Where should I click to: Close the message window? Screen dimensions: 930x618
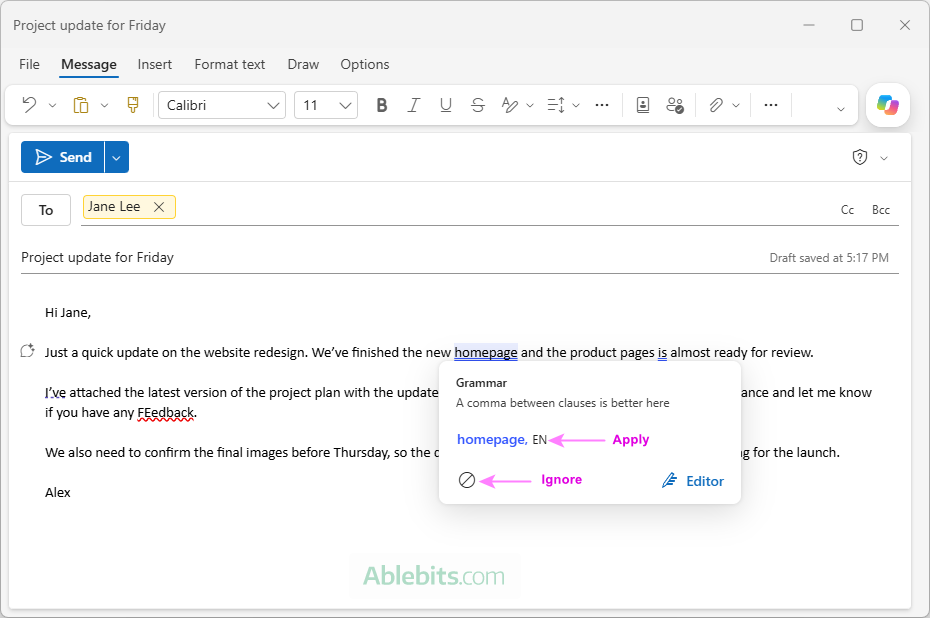[904, 25]
